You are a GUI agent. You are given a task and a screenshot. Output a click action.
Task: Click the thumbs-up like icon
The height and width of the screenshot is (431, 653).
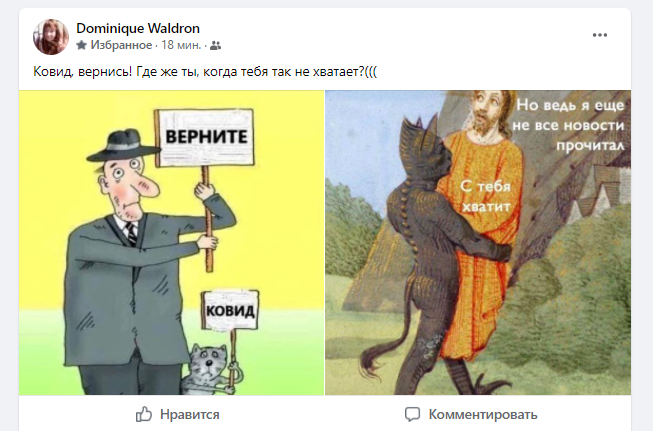(x=144, y=414)
